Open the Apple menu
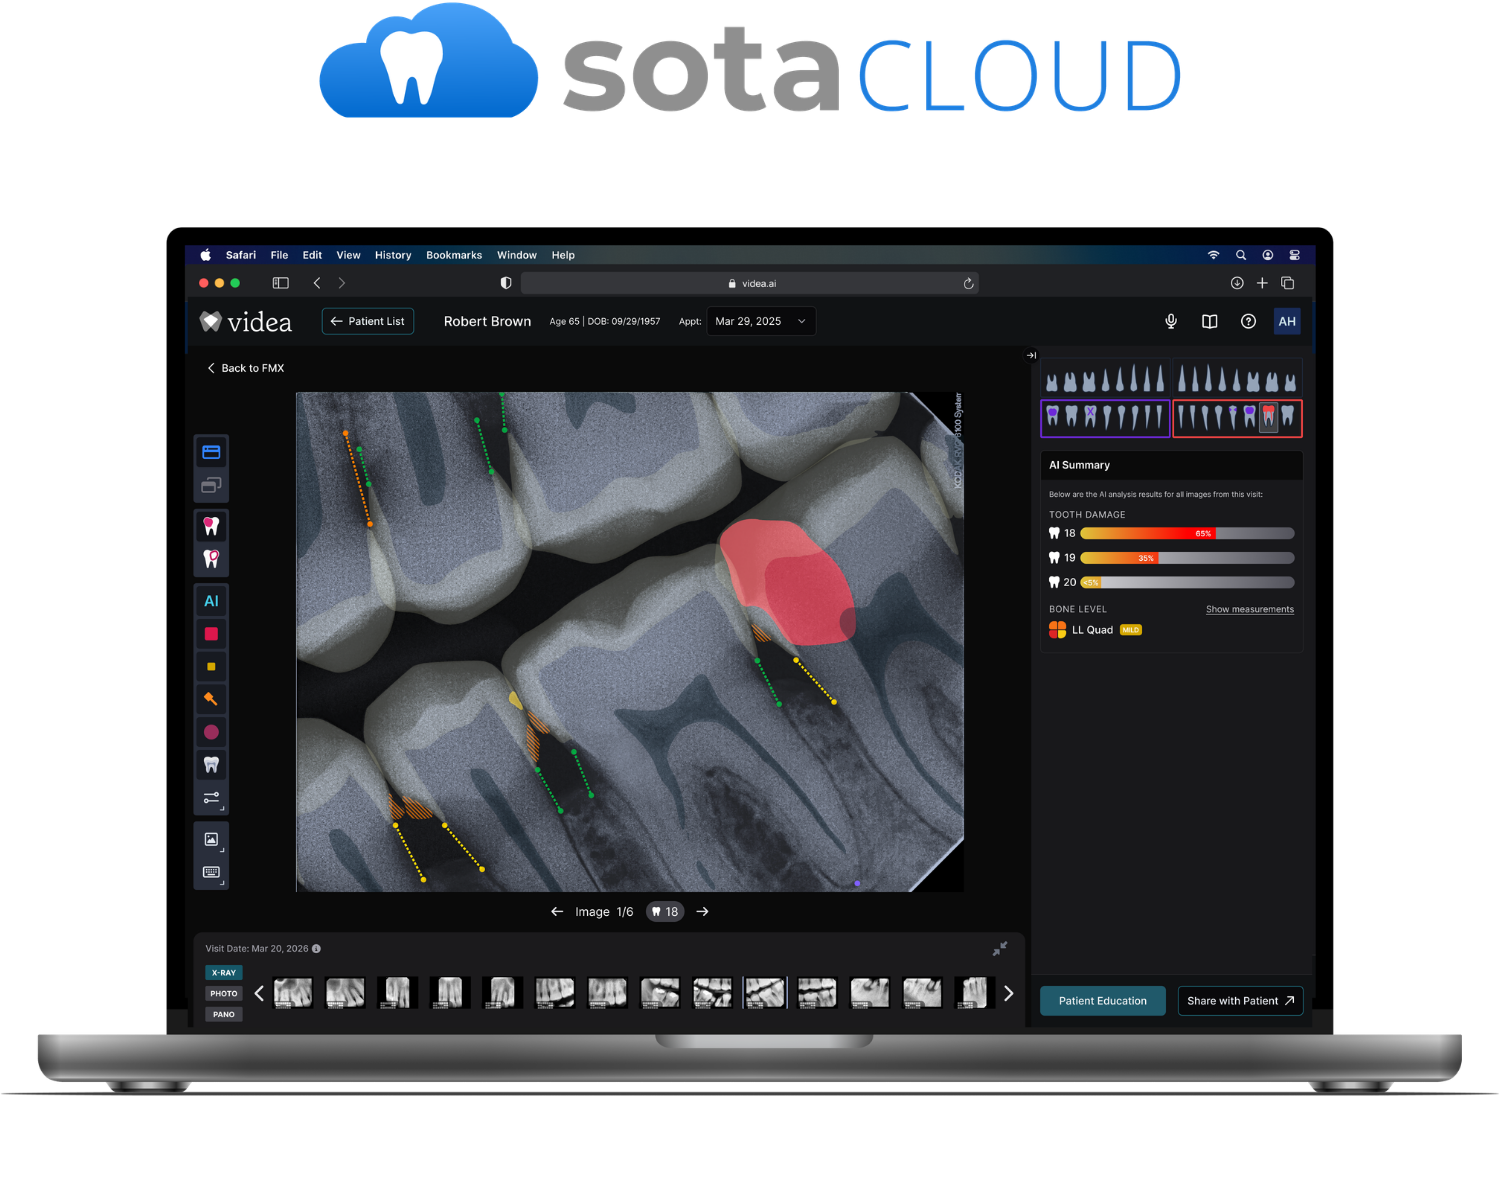Screen dimensions: 1500x1200 coord(206,255)
